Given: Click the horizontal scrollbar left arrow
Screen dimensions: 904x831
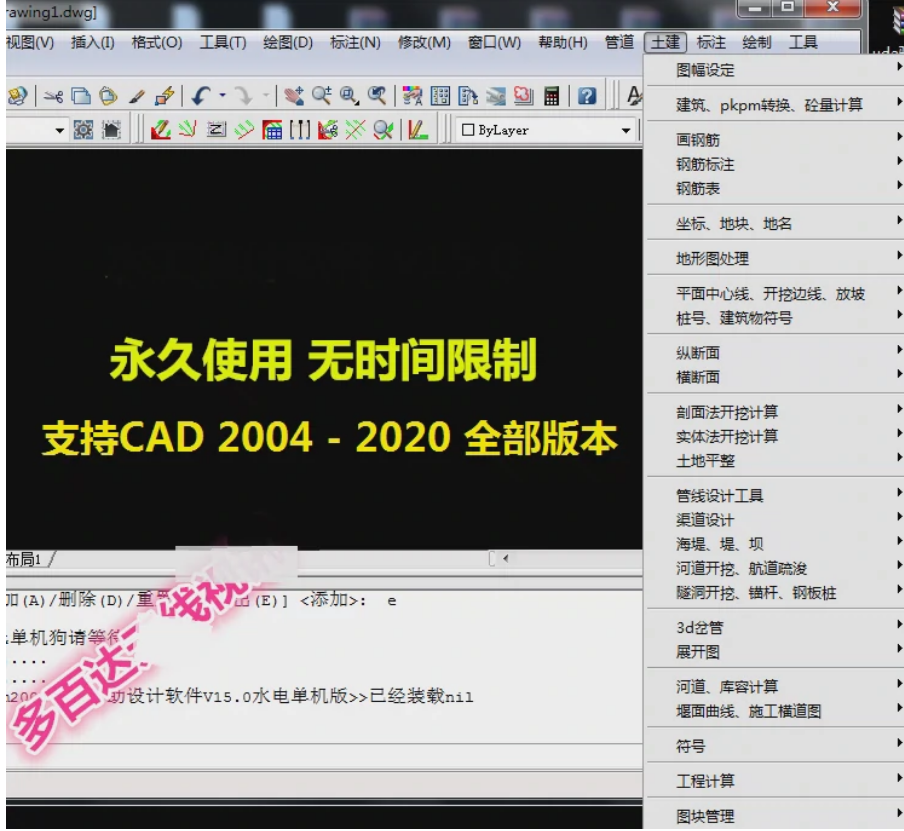Looking at the screenshot, I should tap(506, 558).
